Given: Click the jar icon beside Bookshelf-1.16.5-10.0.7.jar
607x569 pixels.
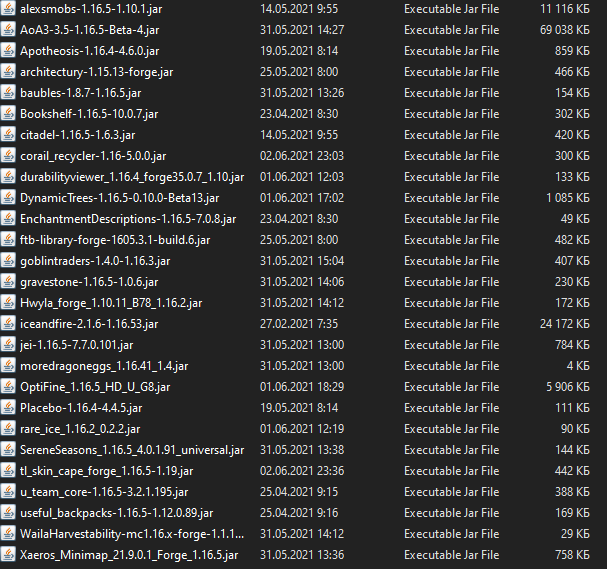Looking at the screenshot, I should click(8, 113).
